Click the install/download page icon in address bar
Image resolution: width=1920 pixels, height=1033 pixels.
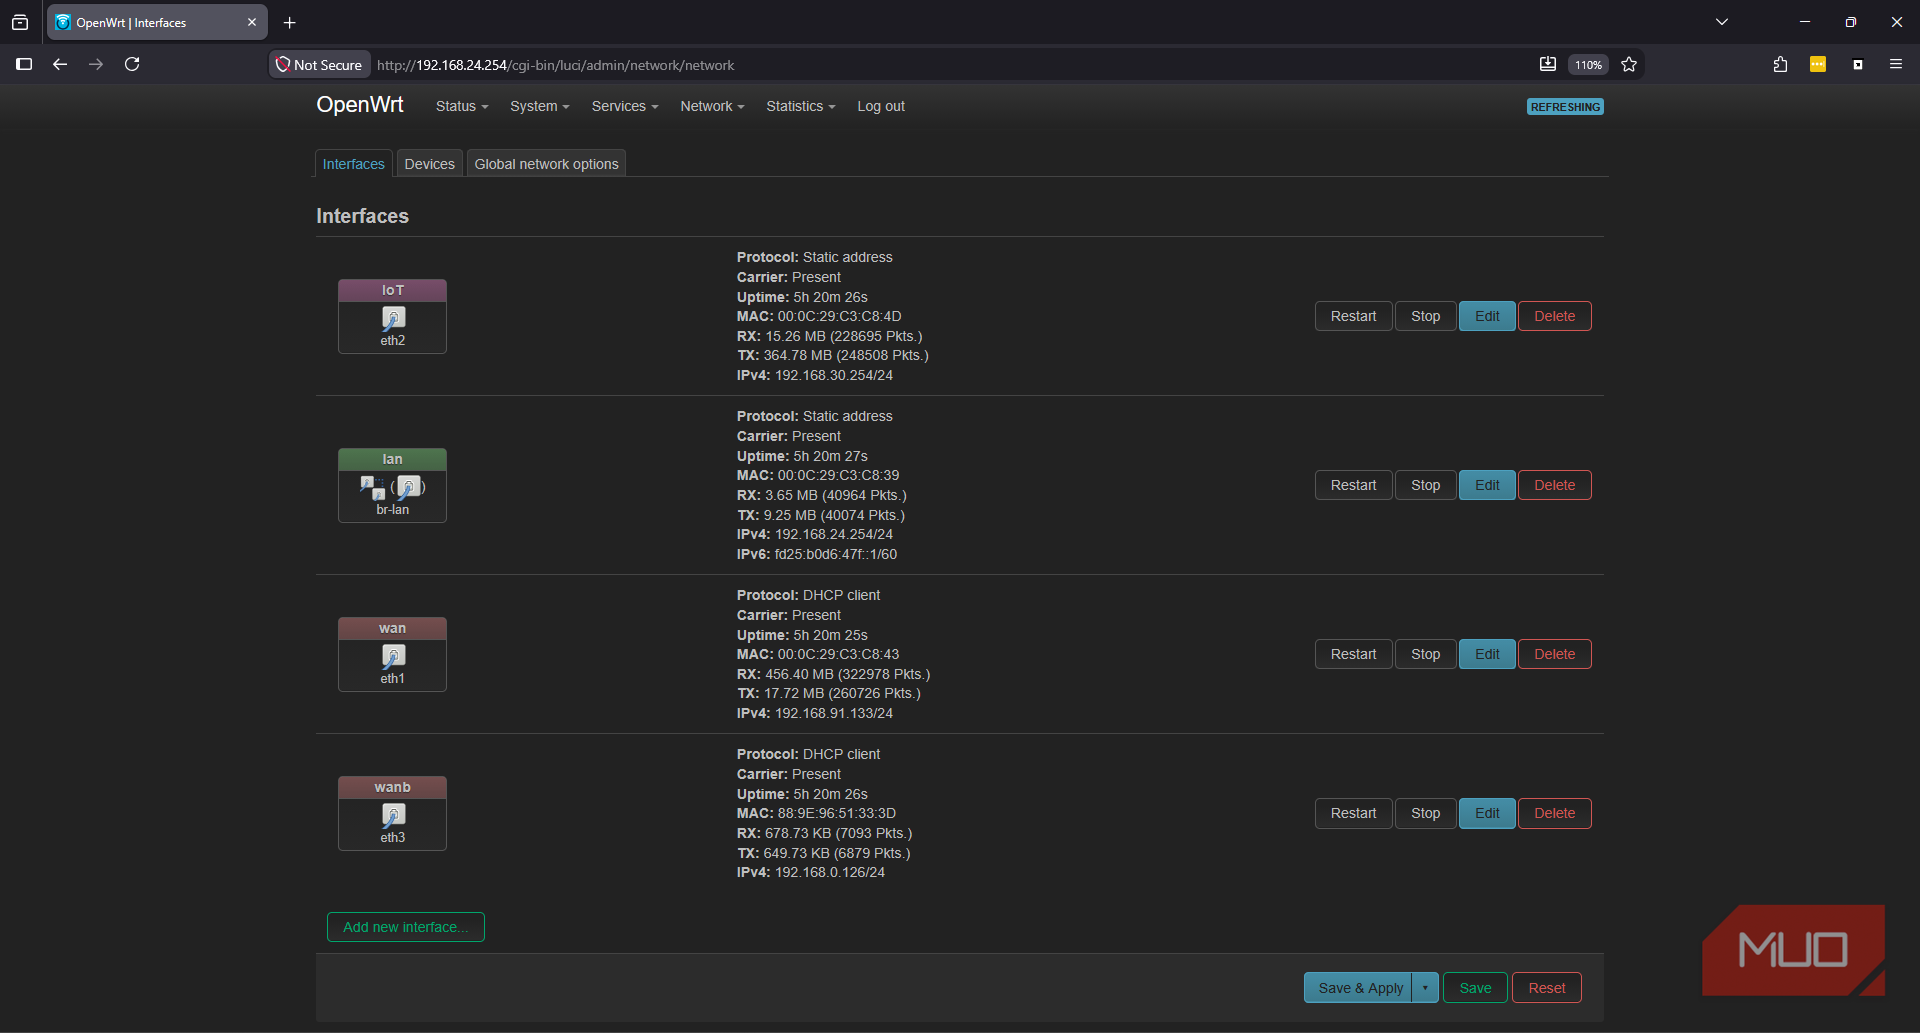(x=1548, y=64)
